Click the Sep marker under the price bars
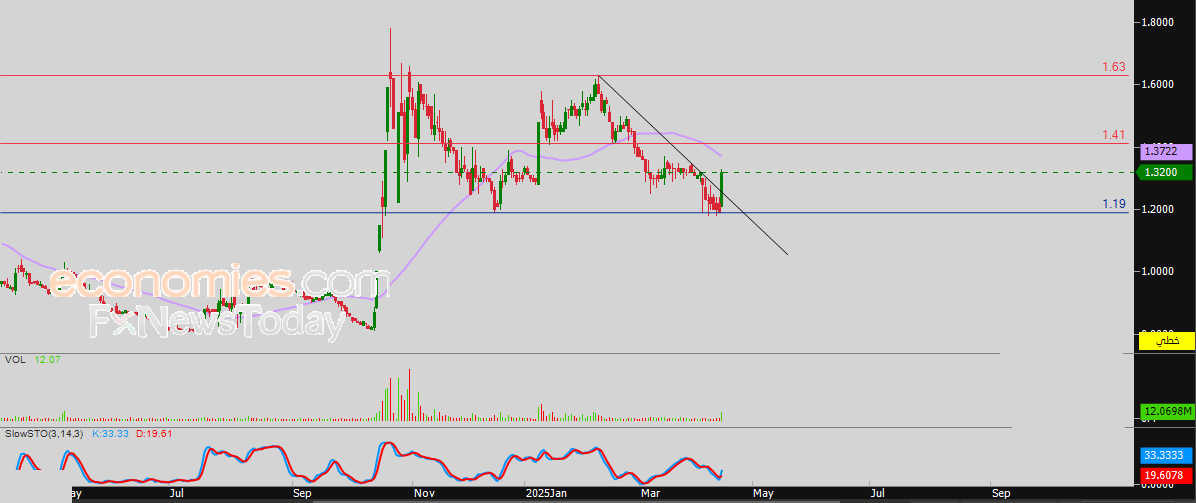Screen dimensions: 1196x503 [x=302, y=493]
